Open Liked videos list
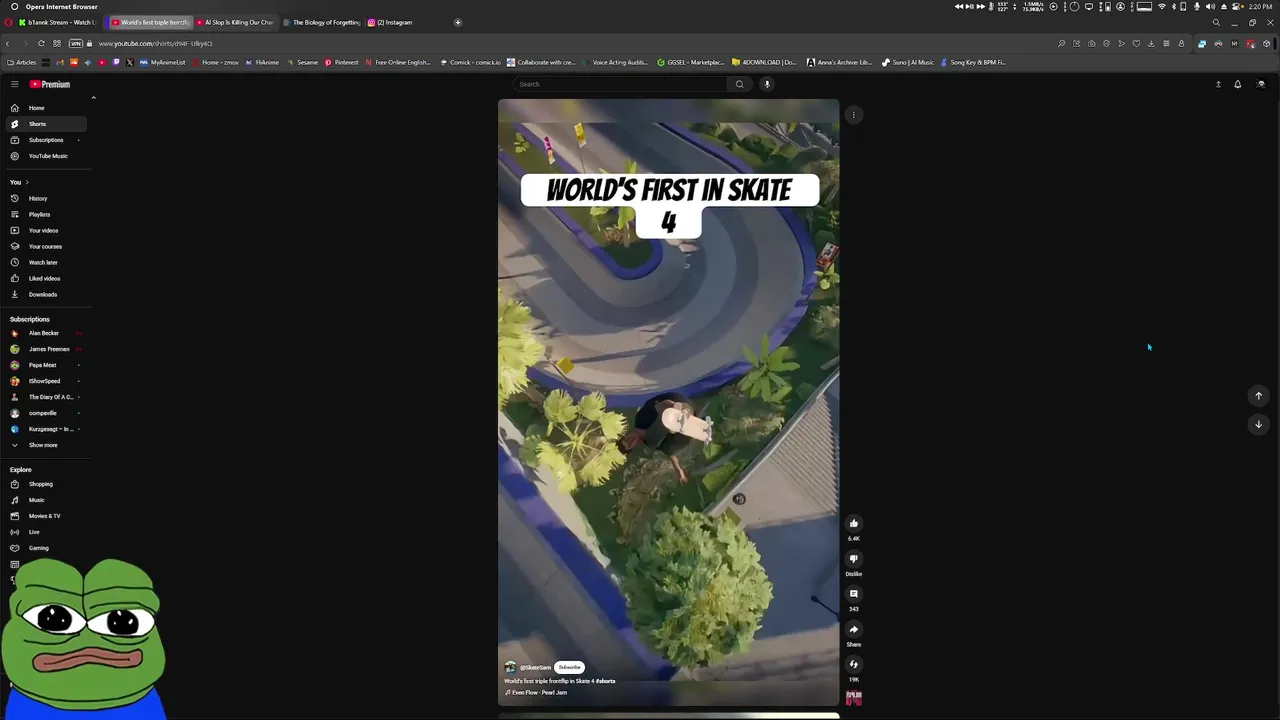Image resolution: width=1280 pixels, height=720 pixels. (x=45, y=278)
